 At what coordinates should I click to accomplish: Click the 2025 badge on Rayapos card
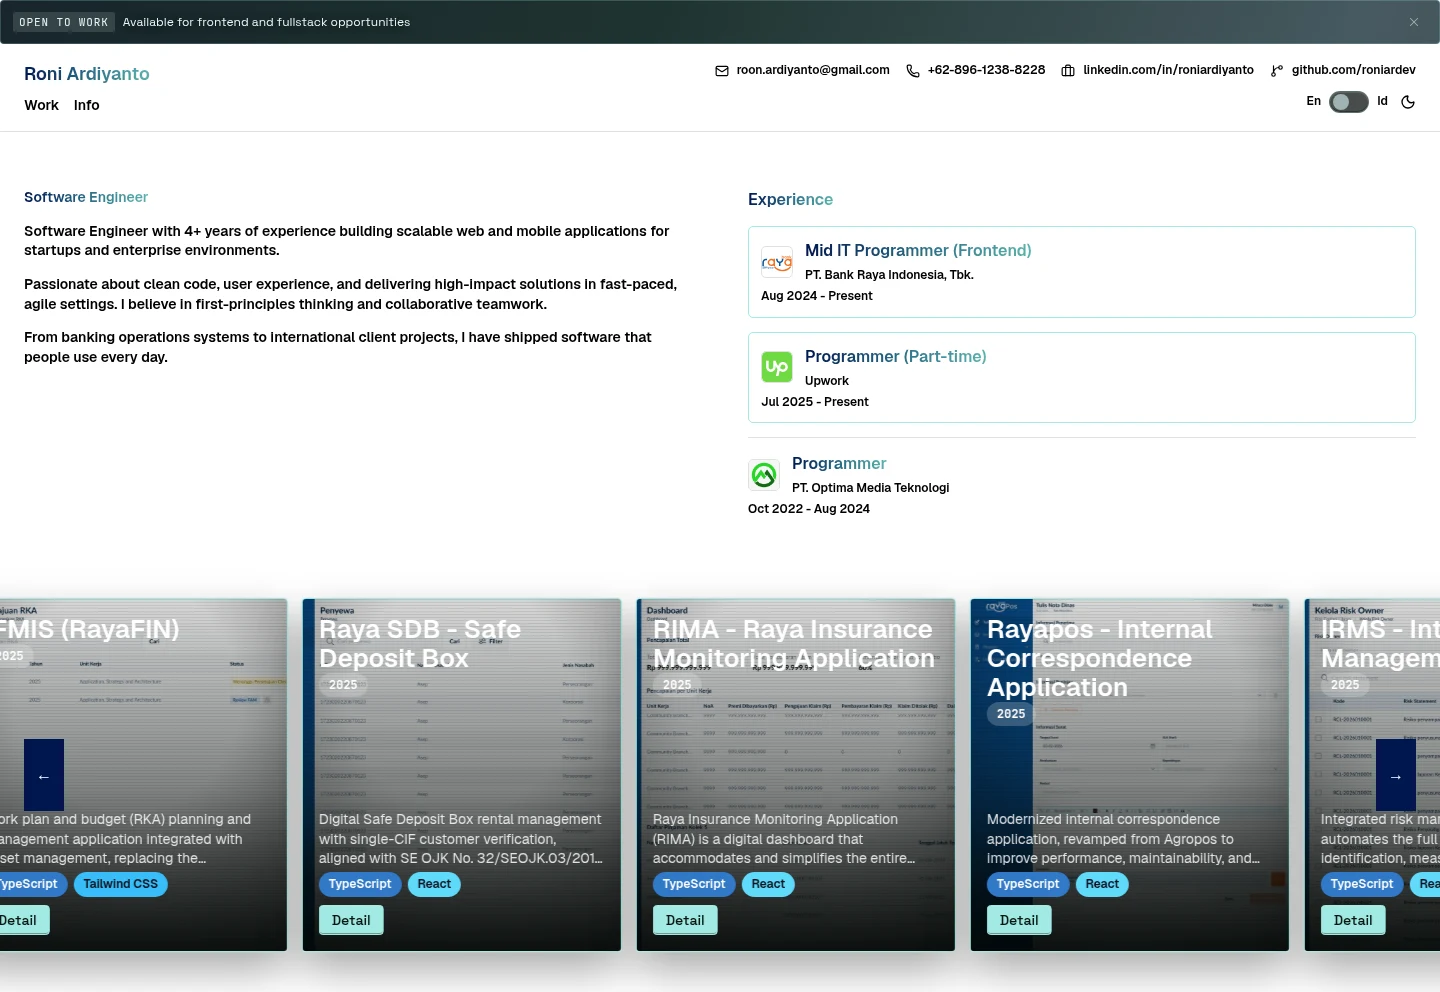[1011, 714]
